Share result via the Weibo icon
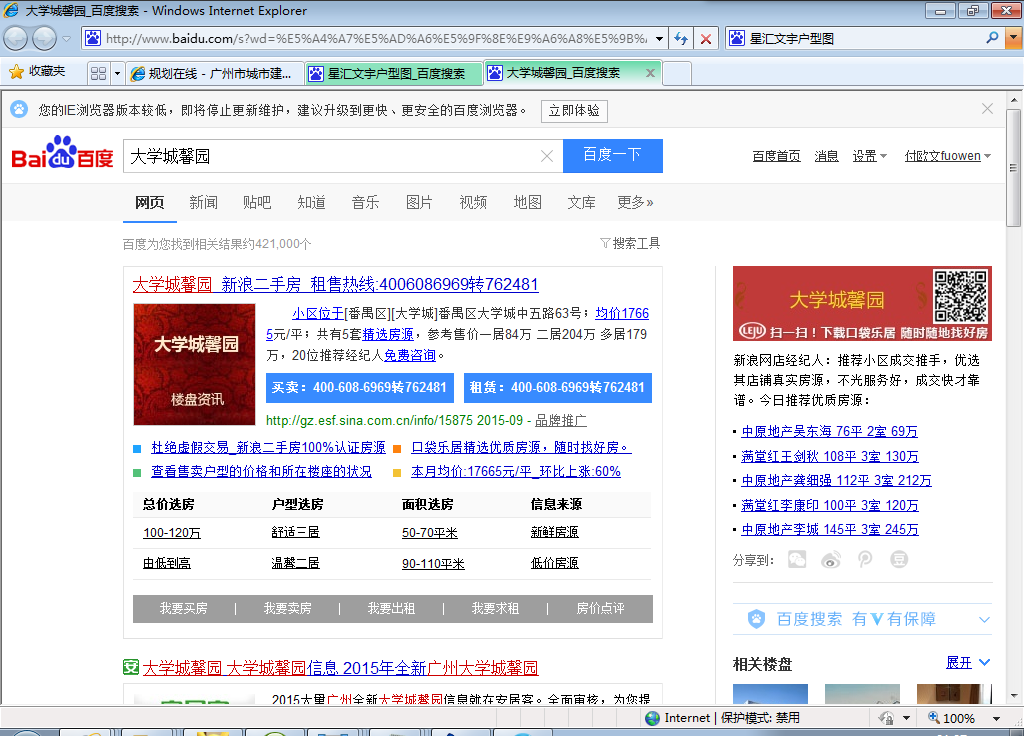Screen dimensions: 1024x736 831,560
